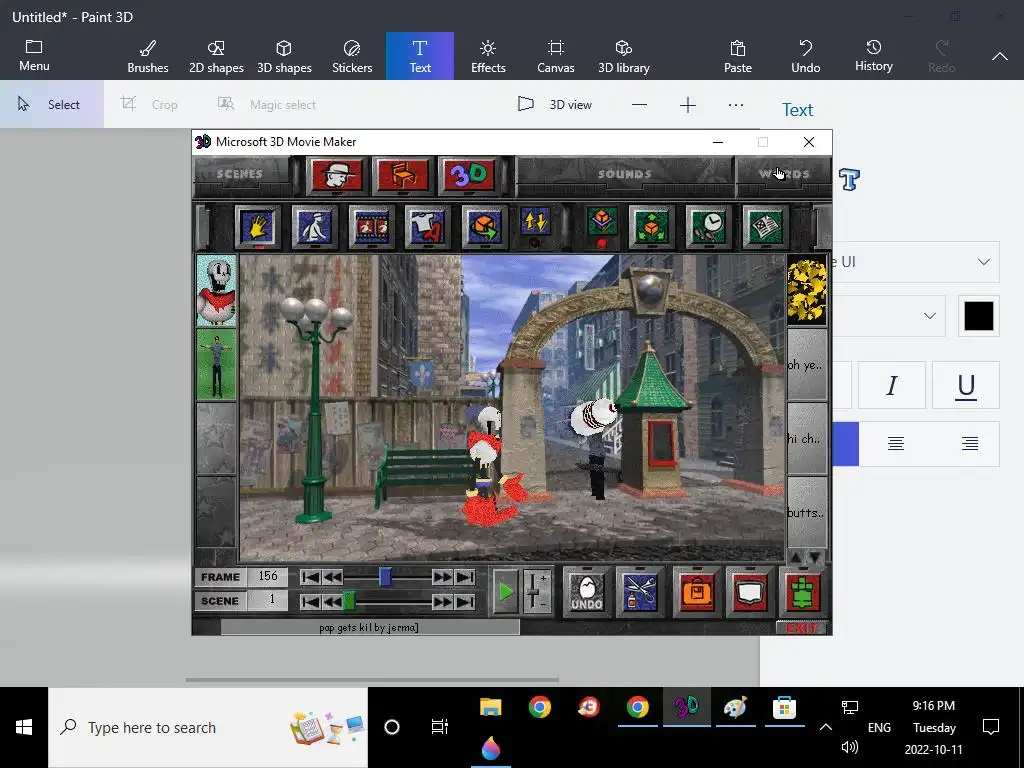The height and width of the screenshot is (768, 1024).
Task: Collapse the Paint 3D ribbon with chevron
Action: (x=1000, y=57)
